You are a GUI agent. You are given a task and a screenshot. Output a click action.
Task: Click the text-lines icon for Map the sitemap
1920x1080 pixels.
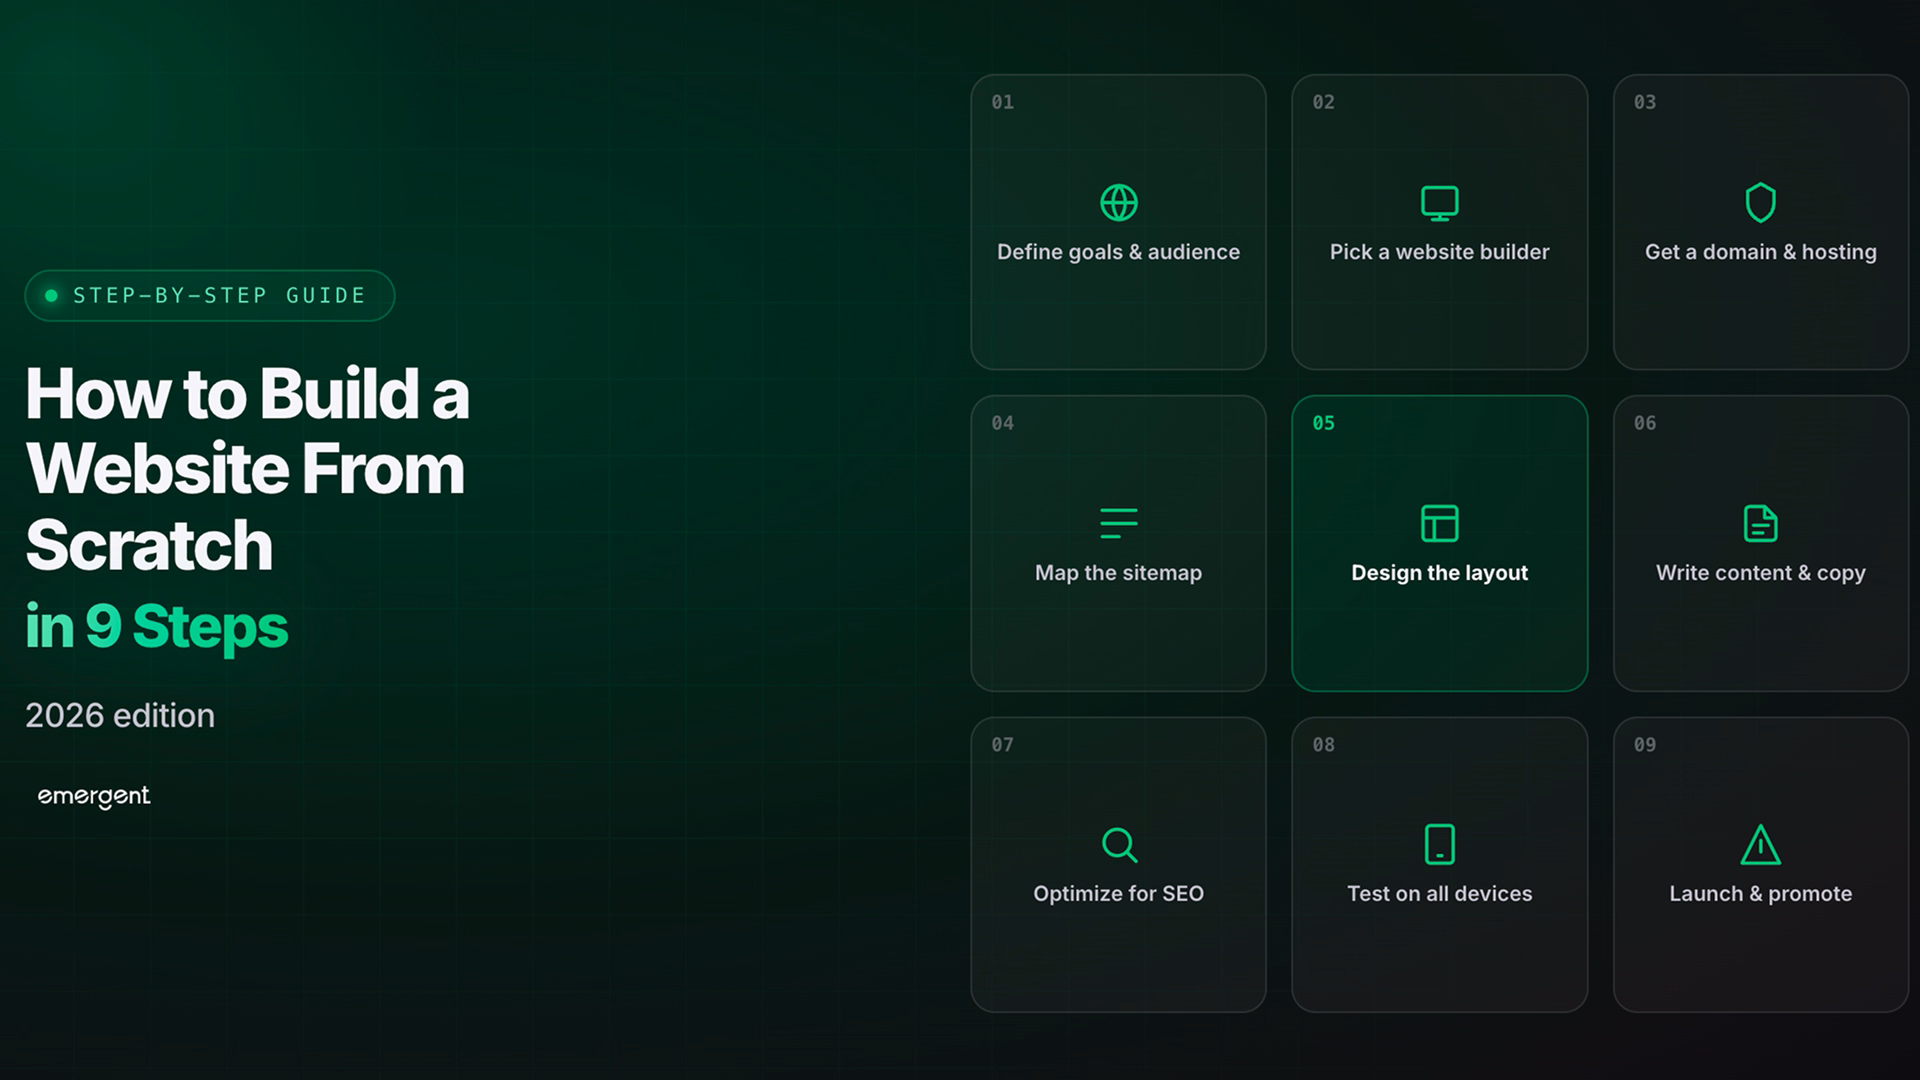tap(1118, 523)
